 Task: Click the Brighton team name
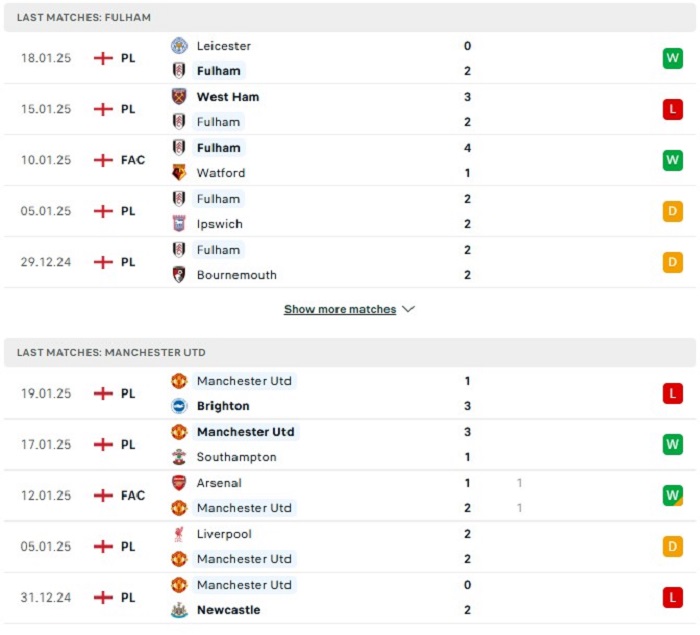click(x=223, y=405)
